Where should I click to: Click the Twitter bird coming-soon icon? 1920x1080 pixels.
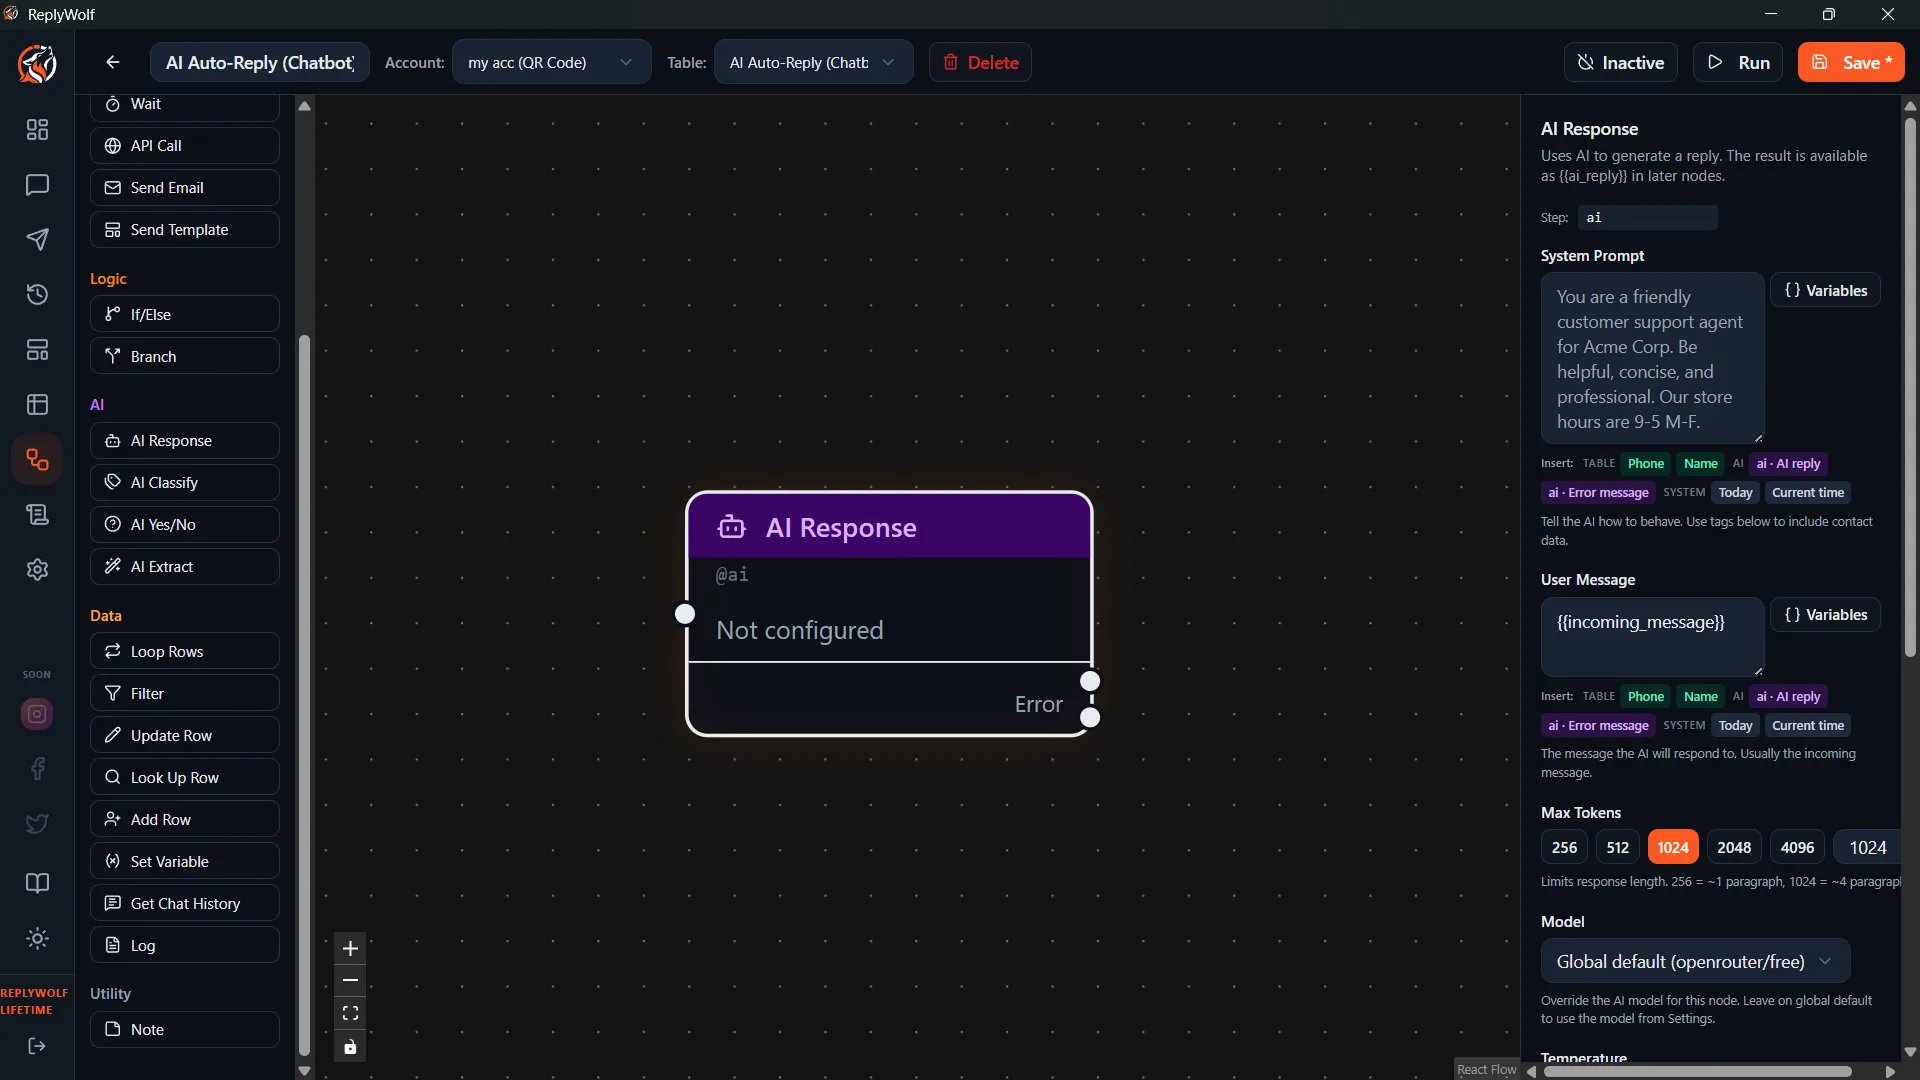coord(37,824)
